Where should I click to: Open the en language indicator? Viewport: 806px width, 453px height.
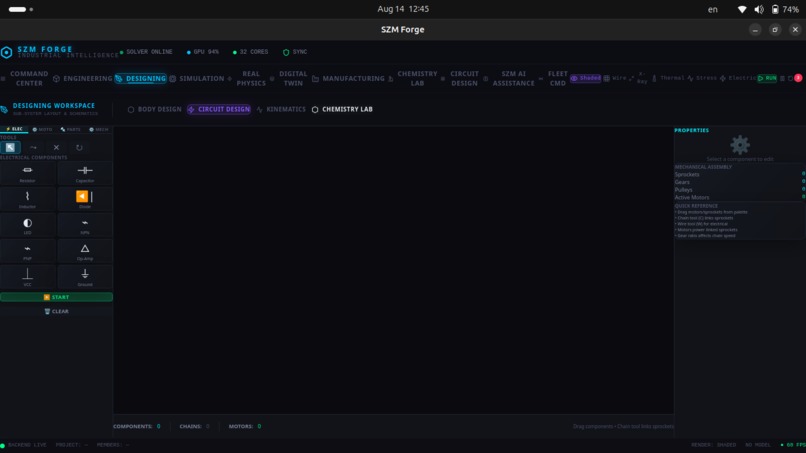pyautogui.click(x=712, y=9)
